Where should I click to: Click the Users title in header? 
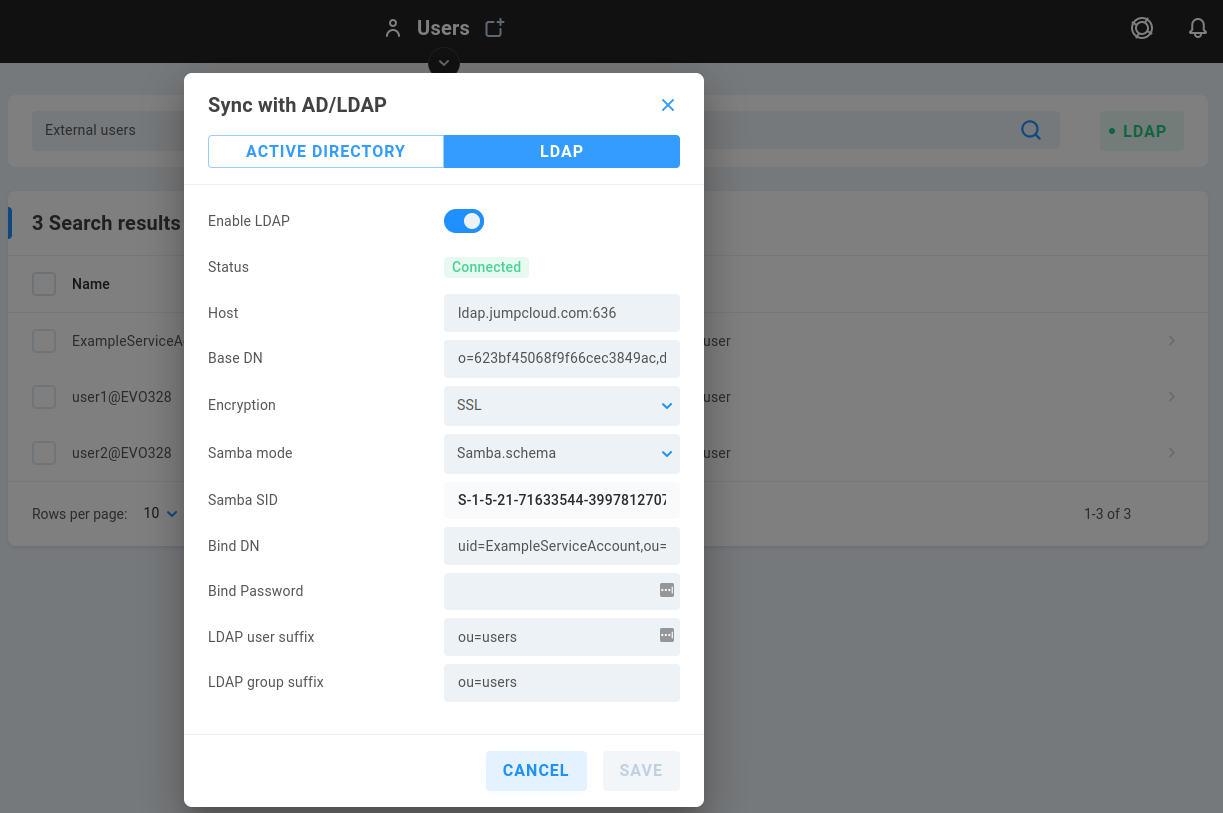[443, 28]
